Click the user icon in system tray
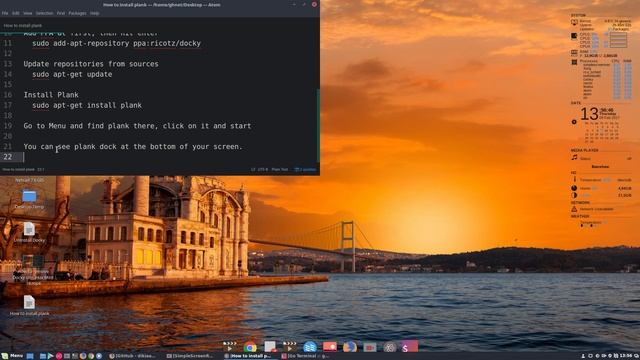 pyautogui.click(x=583, y=356)
